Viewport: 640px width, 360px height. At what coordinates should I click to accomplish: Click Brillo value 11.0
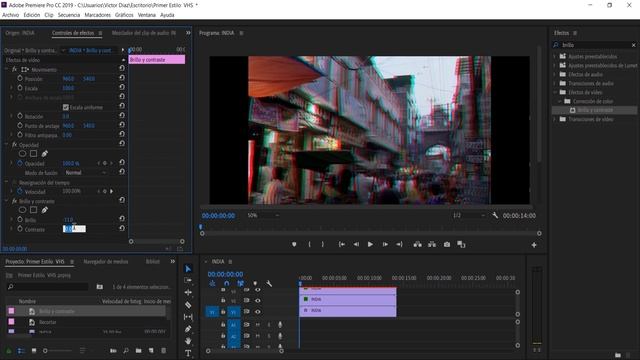coord(68,220)
